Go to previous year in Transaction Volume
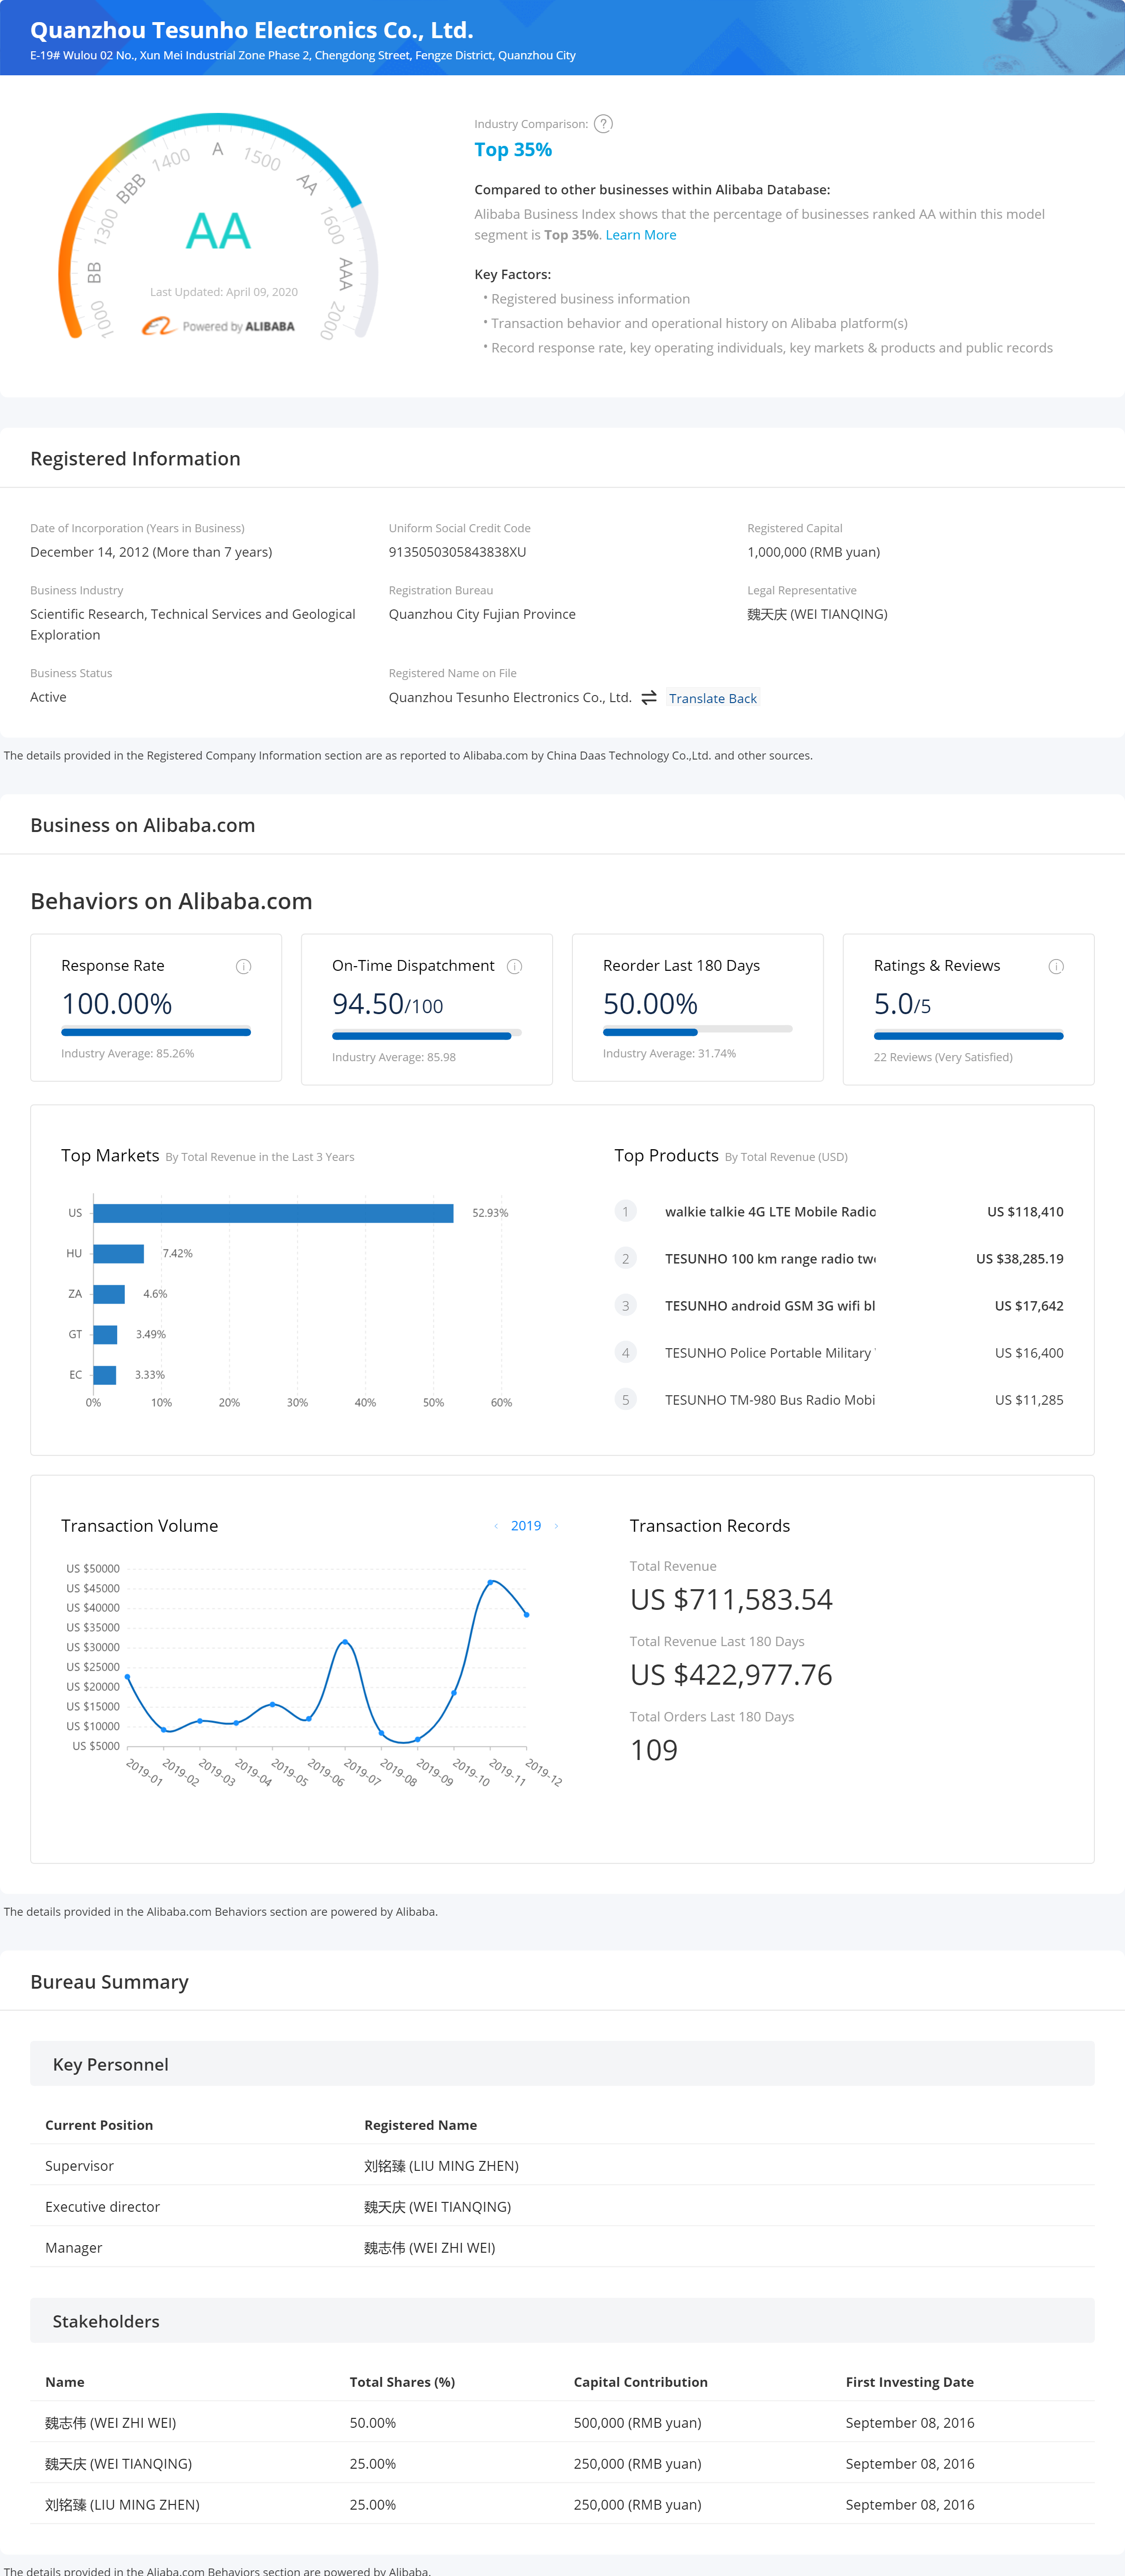Viewport: 1125px width, 2576px height. (496, 1526)
